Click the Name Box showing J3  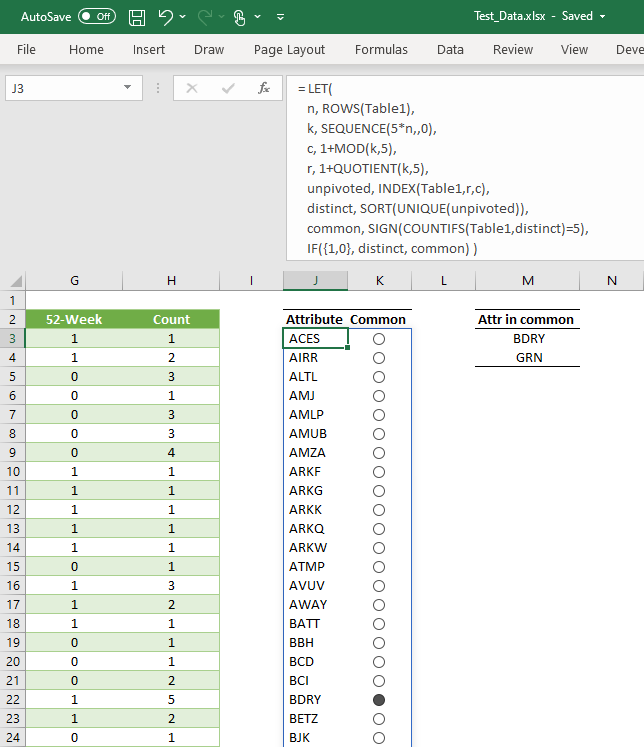(x=74, y=88)
